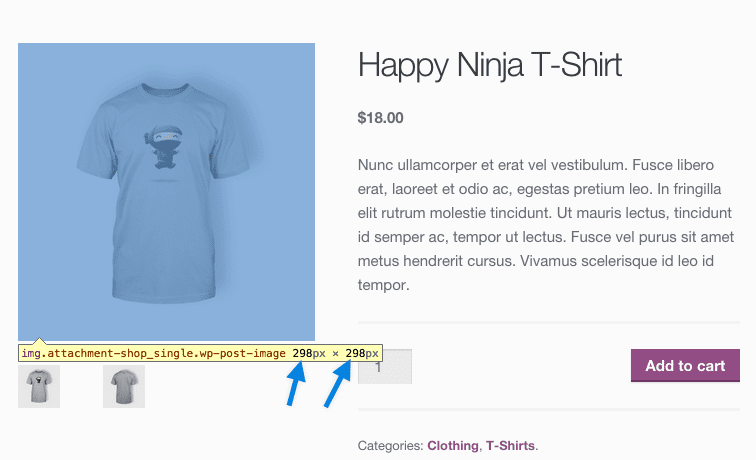Select the front-view t-shirt thumbnail
This screenshot has height=460, width=756.
point(39,386)
